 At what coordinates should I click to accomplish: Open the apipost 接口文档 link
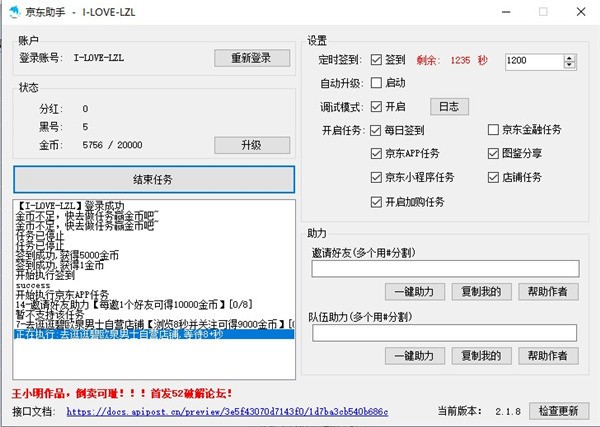click(x=227, y=412)
